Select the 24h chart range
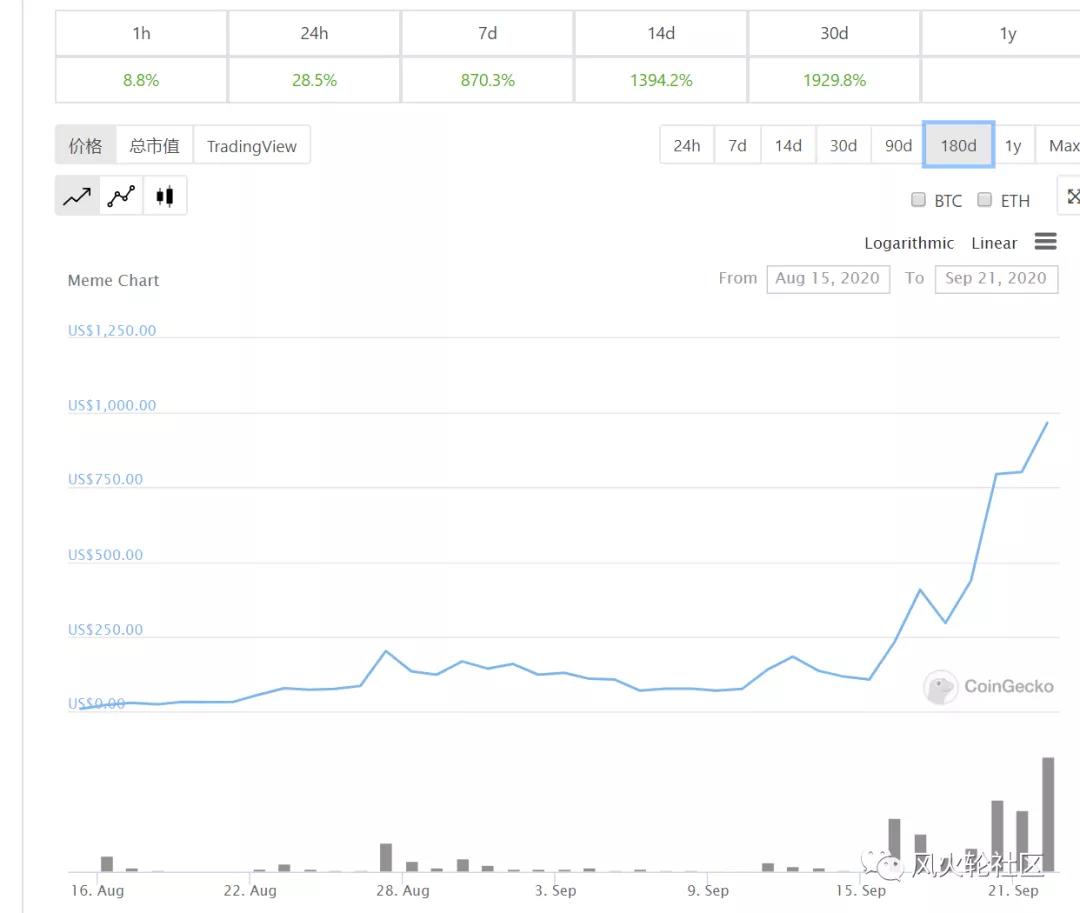The image size is (1080, 913). tap(687, 145)
